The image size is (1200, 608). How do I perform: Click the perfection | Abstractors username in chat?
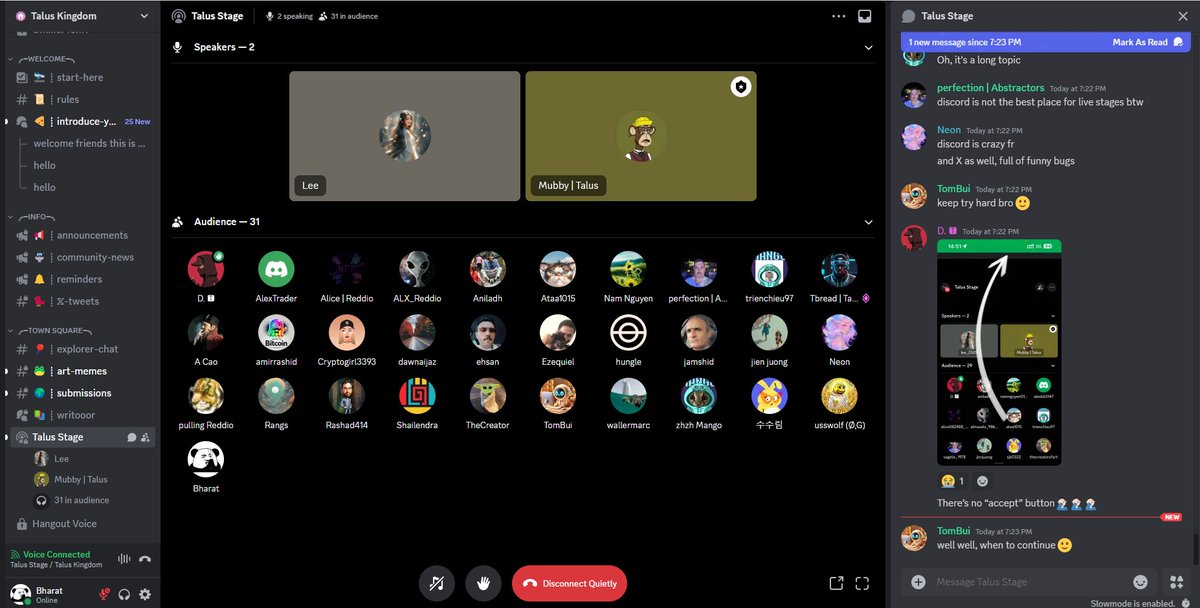[990, 88]
